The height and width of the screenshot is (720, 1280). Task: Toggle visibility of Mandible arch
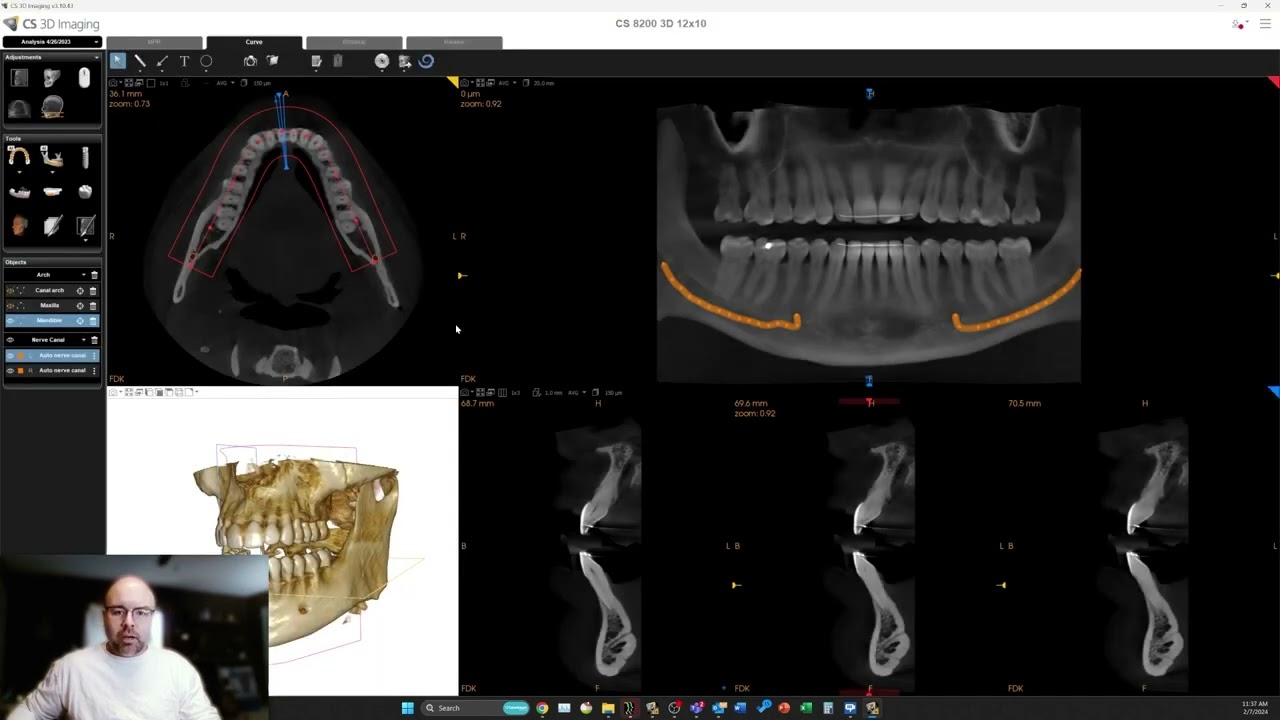coord(10,320)
